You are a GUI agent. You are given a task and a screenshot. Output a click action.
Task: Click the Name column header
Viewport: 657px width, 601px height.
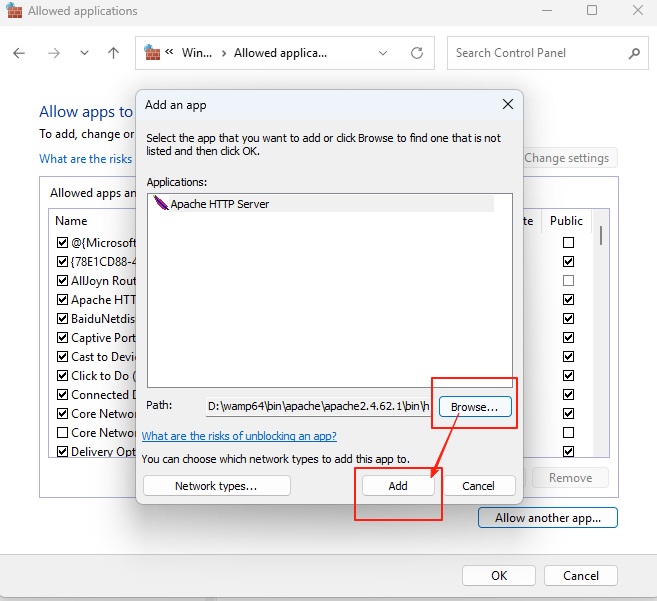pyautogui.click(x=71, y=221)
